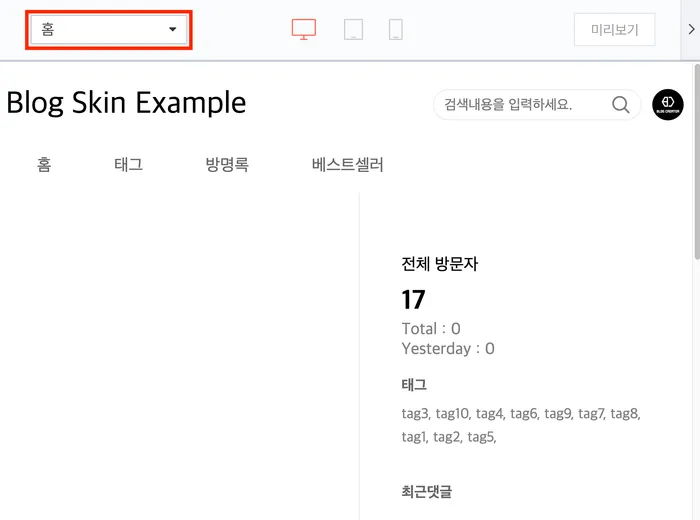Click the Yesterday : 0 text

(448, 349)
